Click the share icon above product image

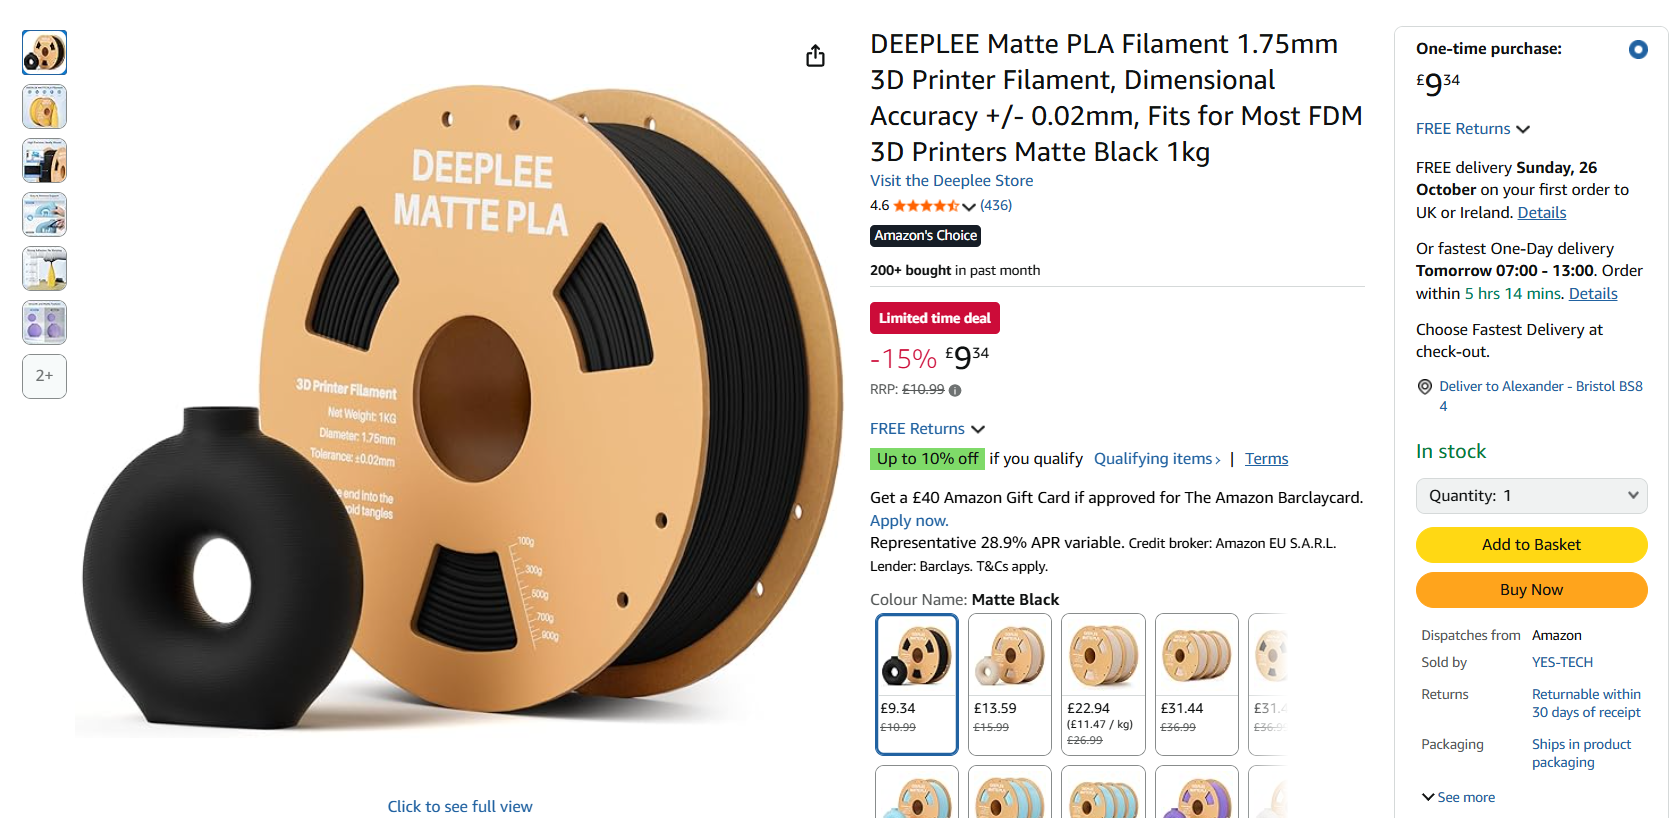coord(815,56)
